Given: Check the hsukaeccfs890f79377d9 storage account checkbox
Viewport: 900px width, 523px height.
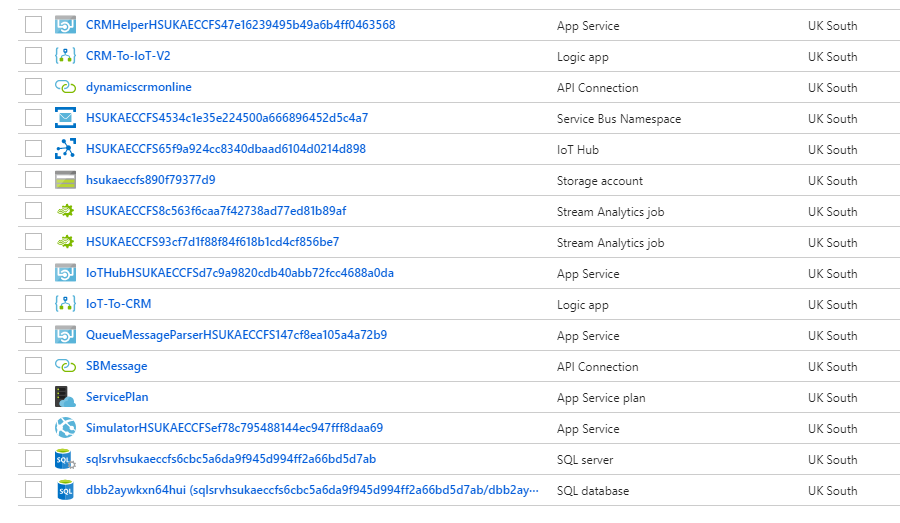Looking at the screenshot, I should click(x=33, y=180).
